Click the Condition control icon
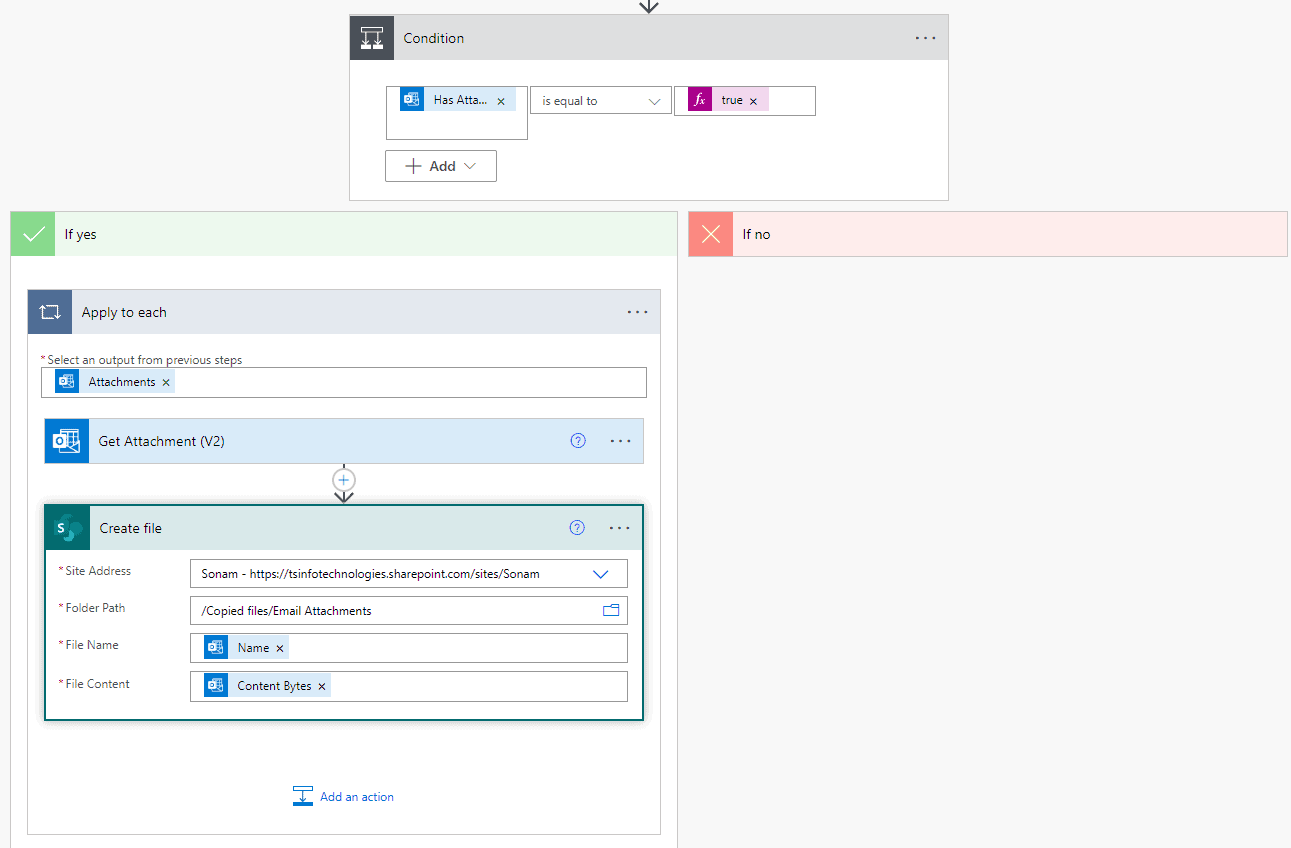Screen dimensions: 1291x848 tap(371, 38)
